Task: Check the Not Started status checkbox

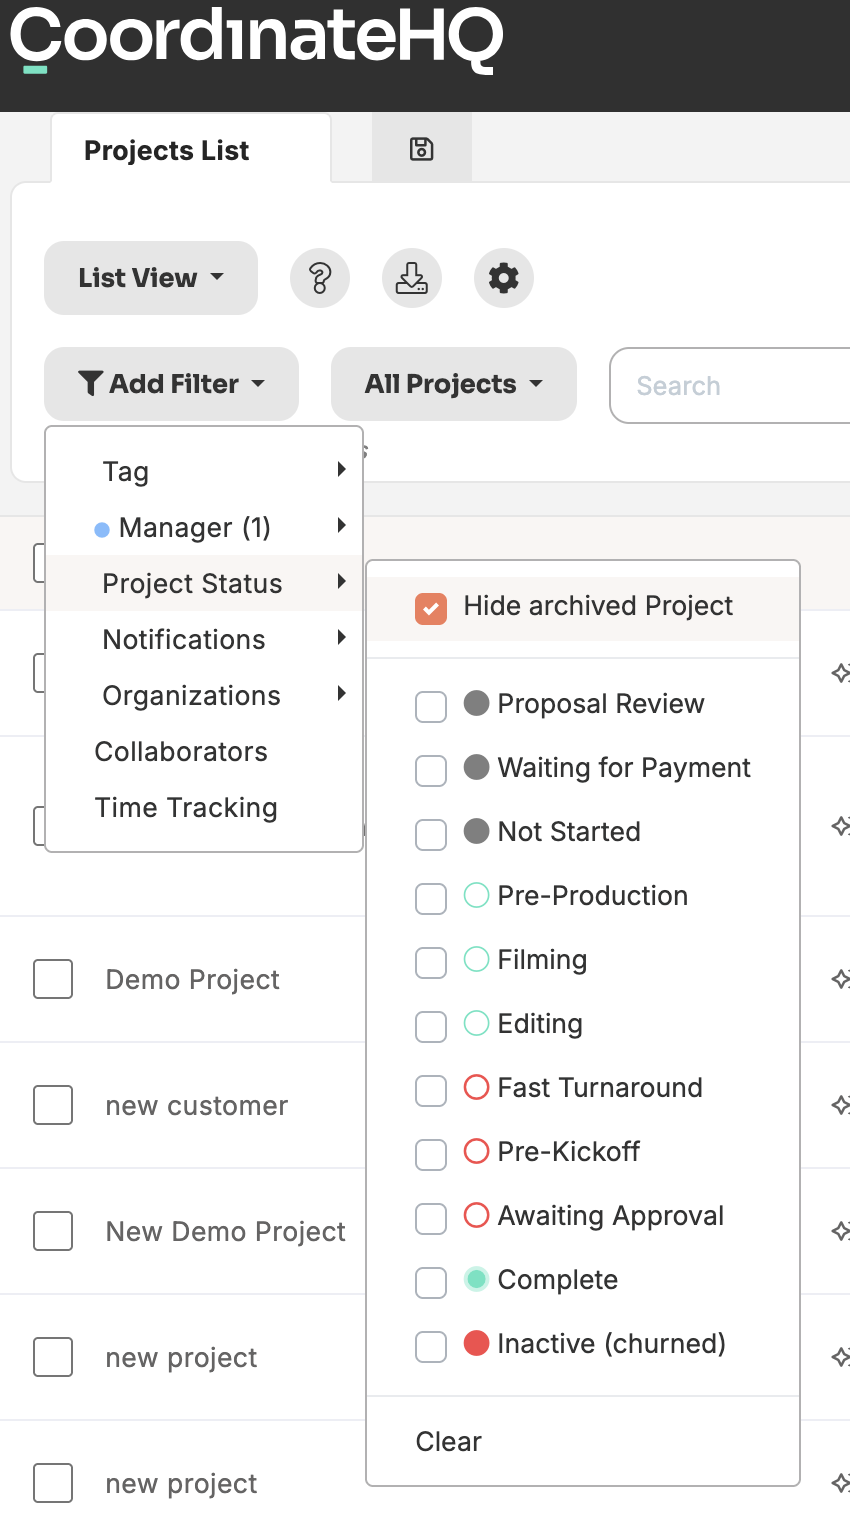Action: pos(431,834)
